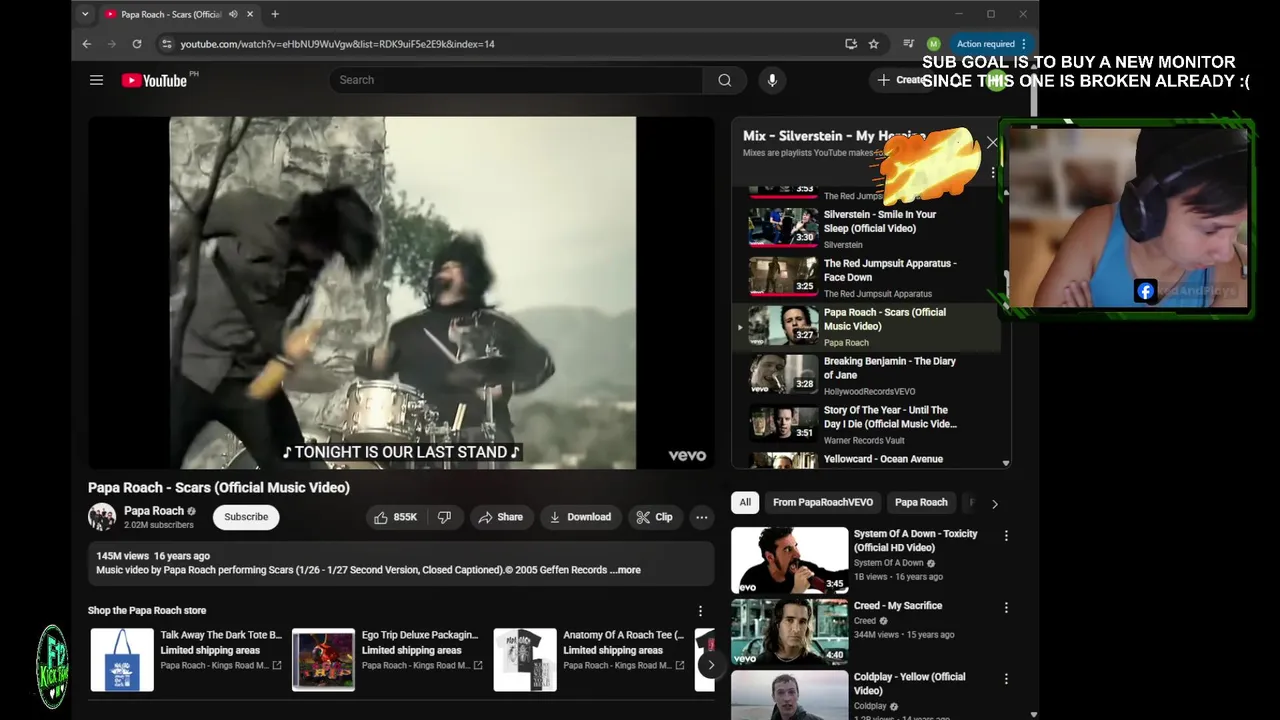Open Anatomy Of A Roach Tee product

590,660
